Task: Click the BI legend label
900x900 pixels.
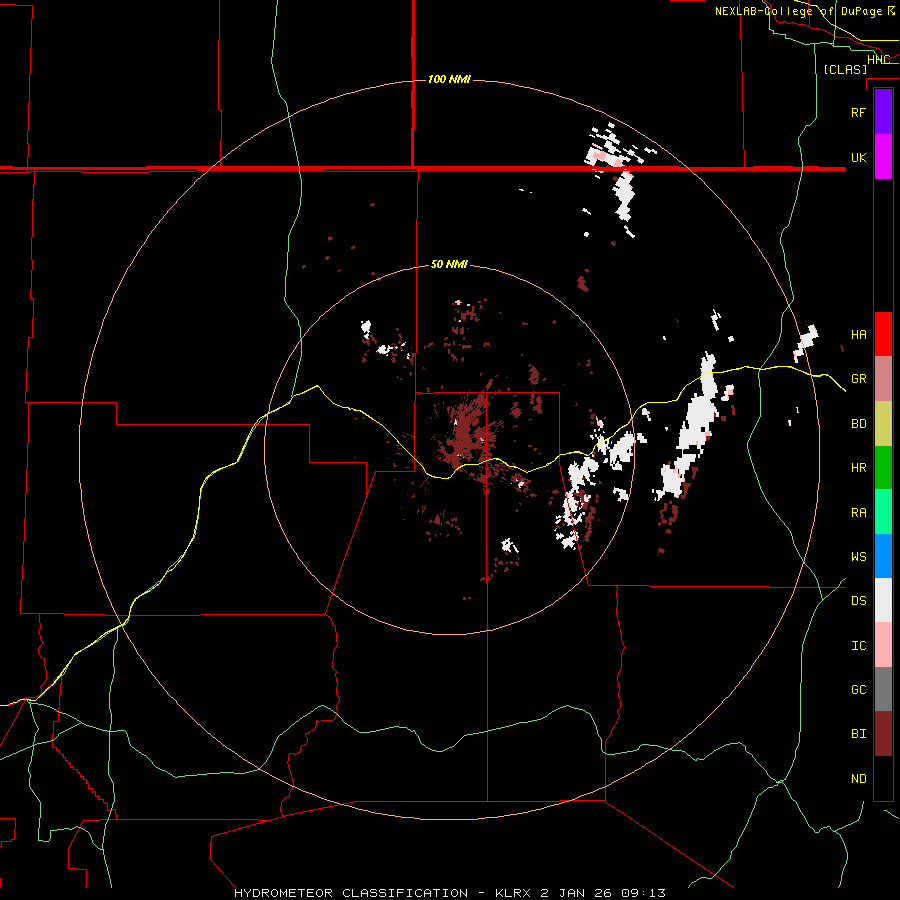Action: tap(859, 734)
